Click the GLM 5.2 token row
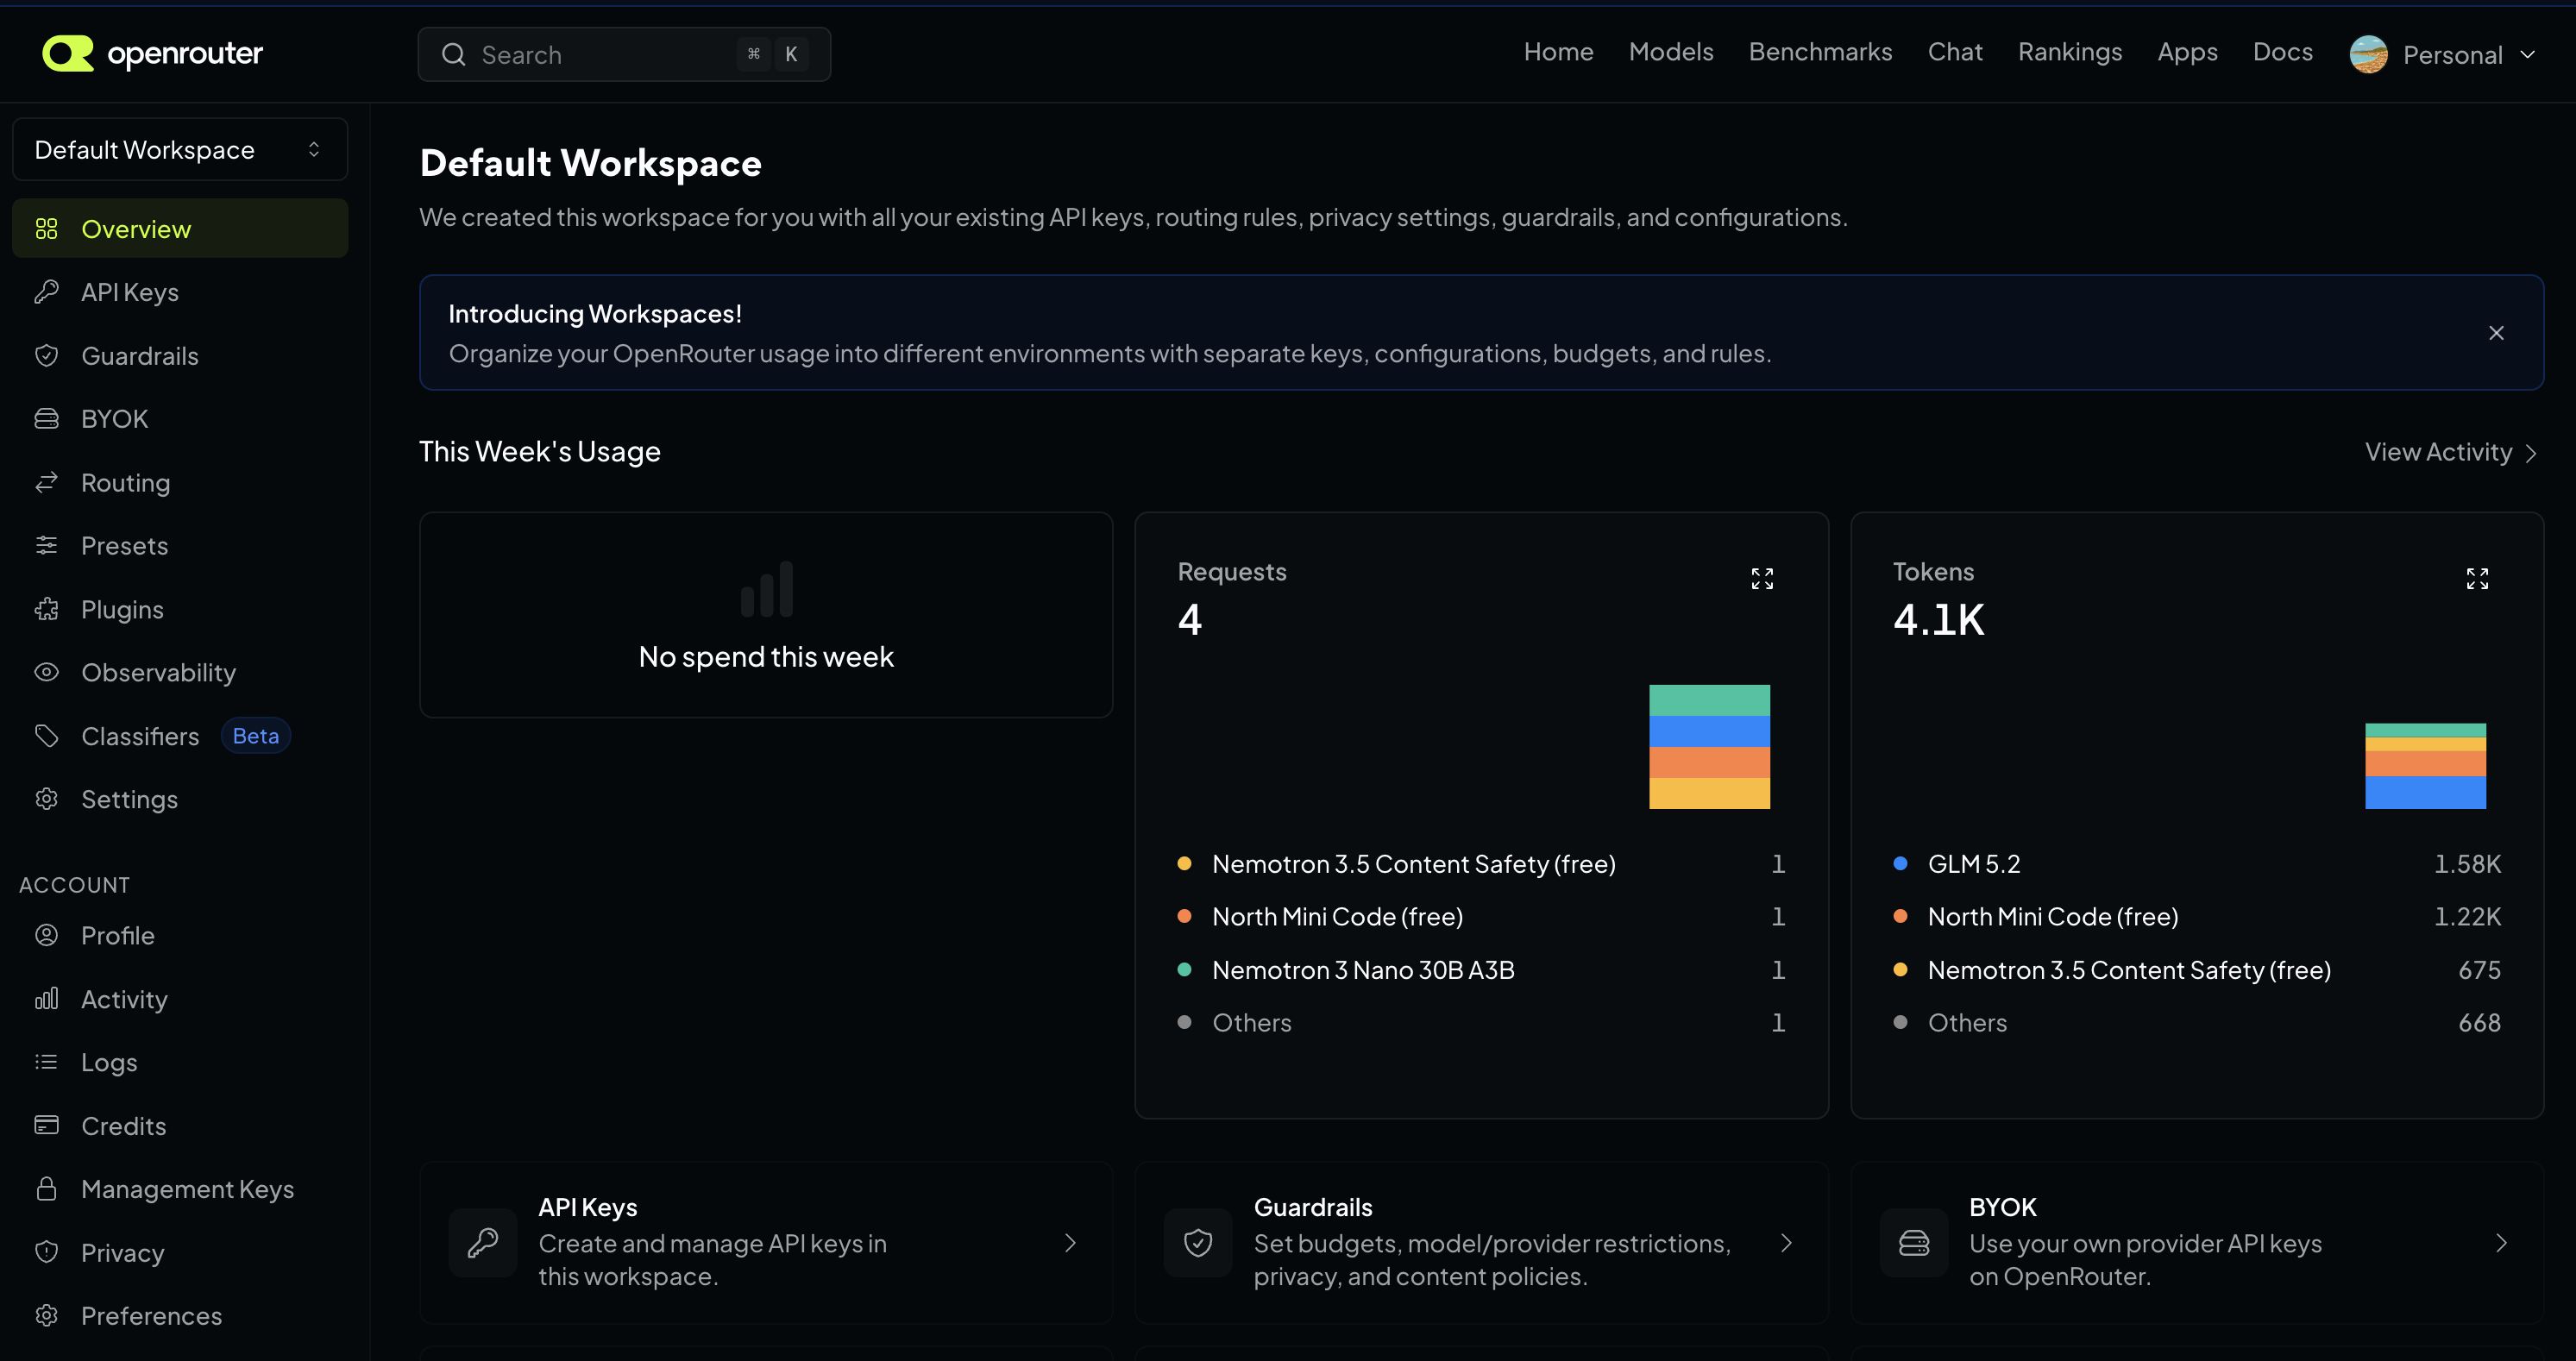 [2197, 864]
